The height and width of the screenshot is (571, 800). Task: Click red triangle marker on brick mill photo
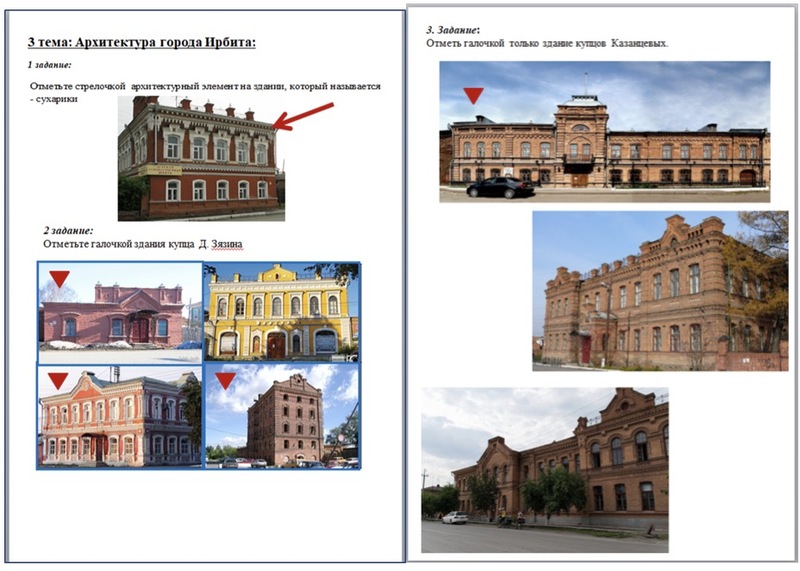225,380
